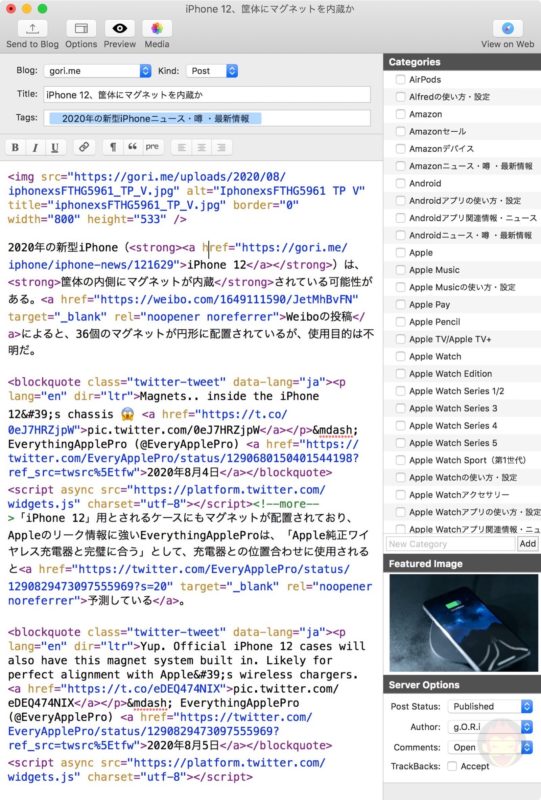Viewport: 541px width, 800px height.
Task: Check the Apple Watch Series 4 category
Action: [401, 426]
